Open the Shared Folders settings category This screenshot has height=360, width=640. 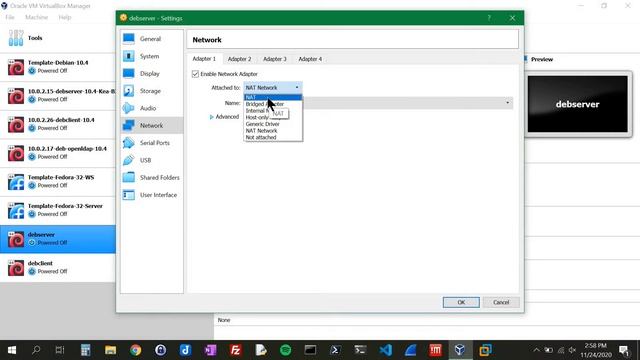(x=152, y=178)
